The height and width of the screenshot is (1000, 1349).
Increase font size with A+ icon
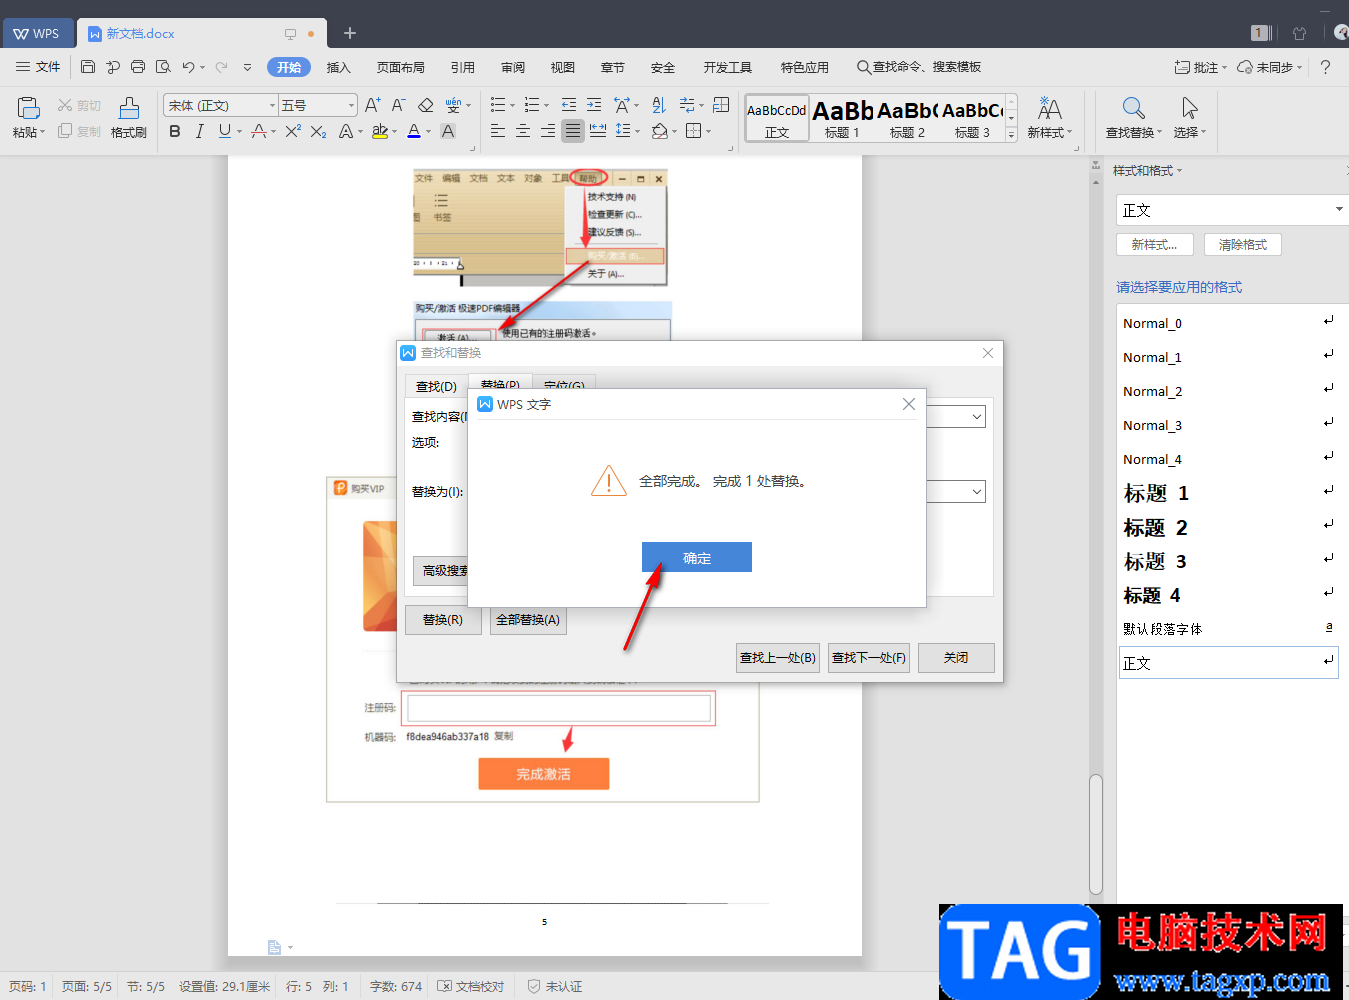(373, 105)
